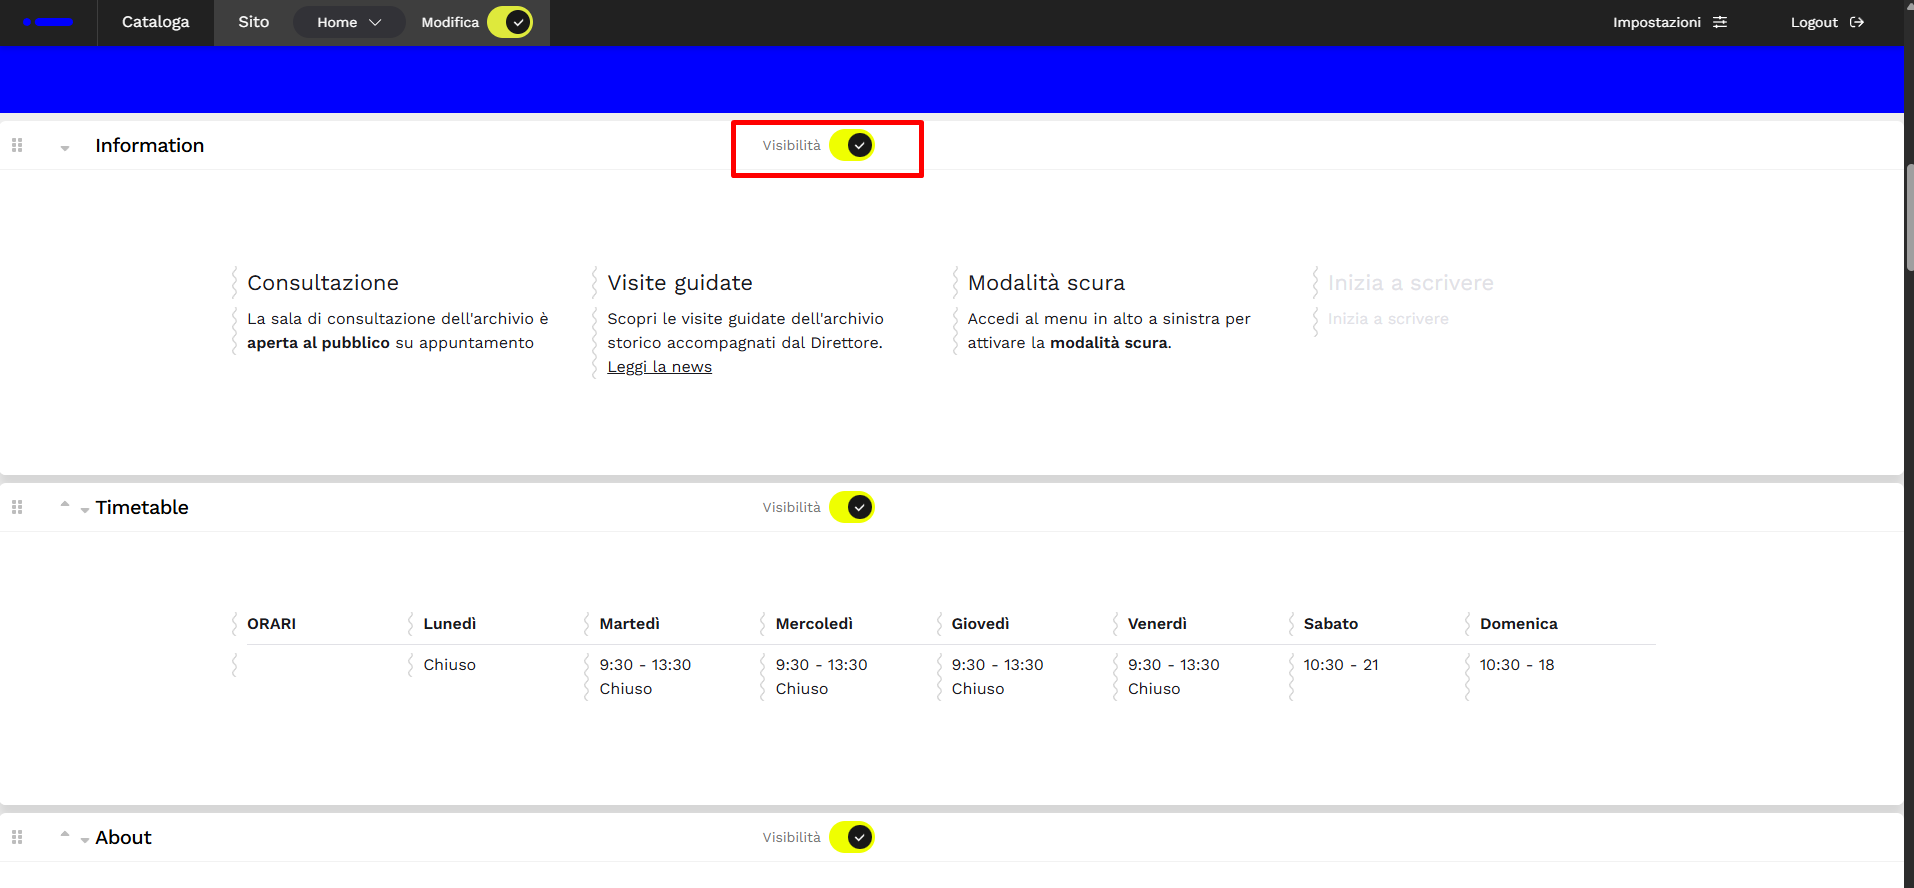Edit the Modalità scura heading

pos(1046,283)
